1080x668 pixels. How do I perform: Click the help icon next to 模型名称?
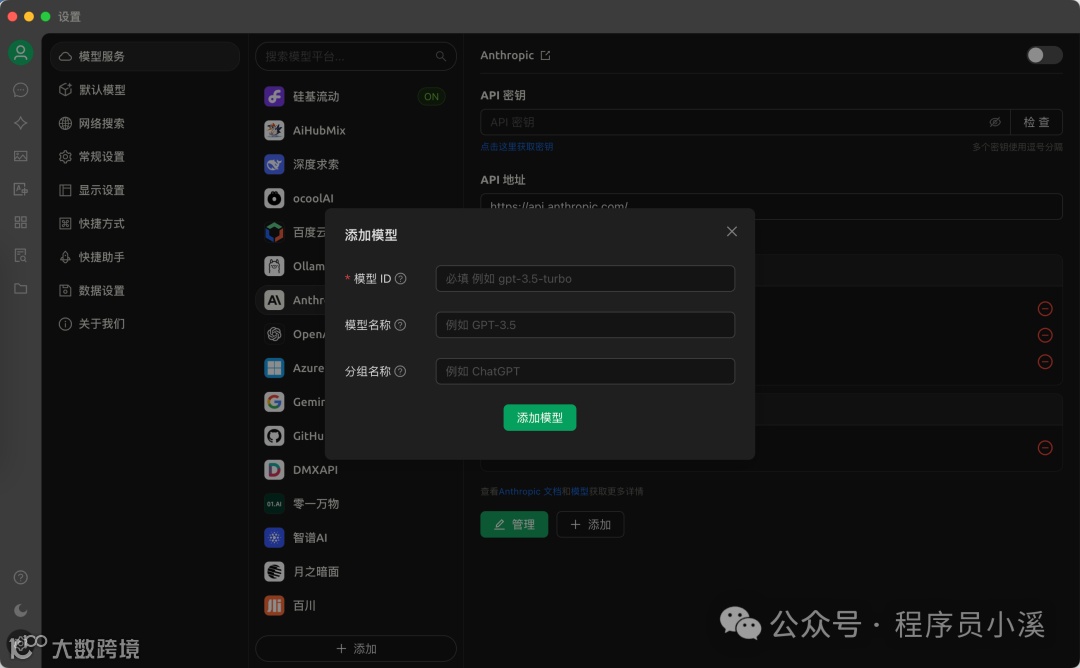pyautogui.click(x=400, y=325)
